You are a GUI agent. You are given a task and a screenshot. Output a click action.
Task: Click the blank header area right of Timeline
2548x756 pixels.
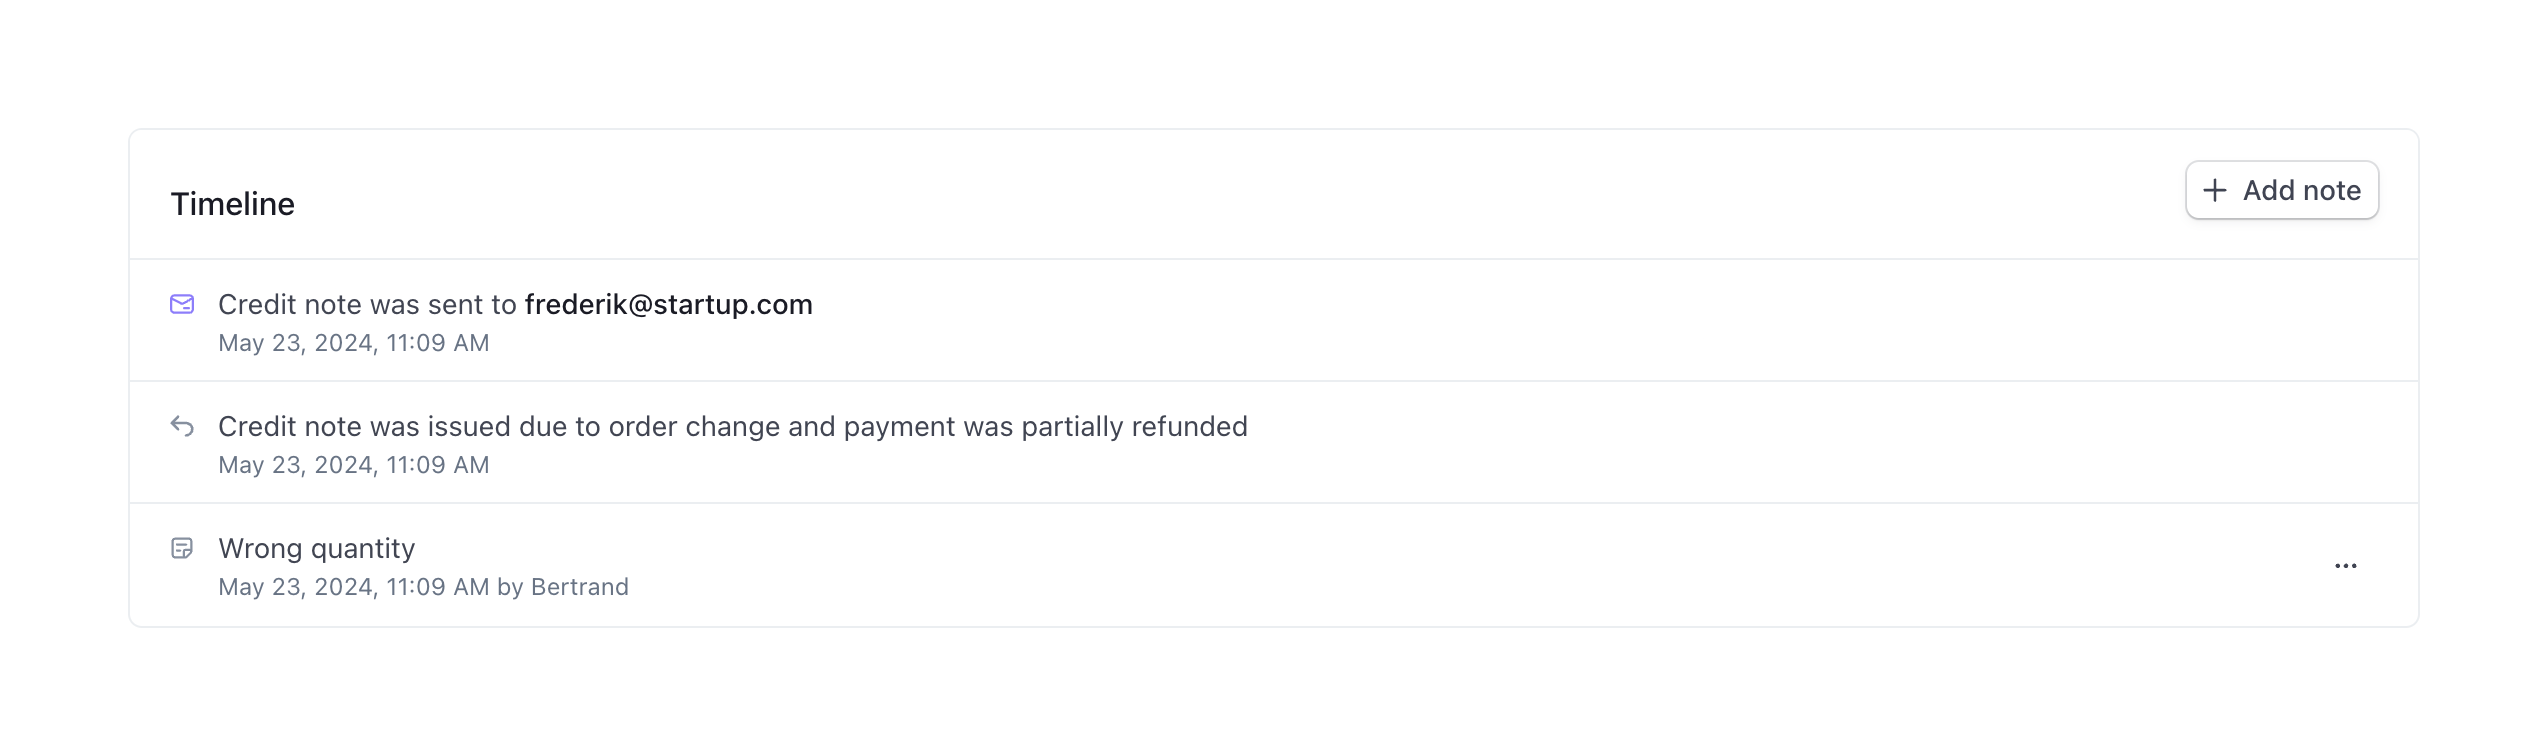coord(1200,196)
